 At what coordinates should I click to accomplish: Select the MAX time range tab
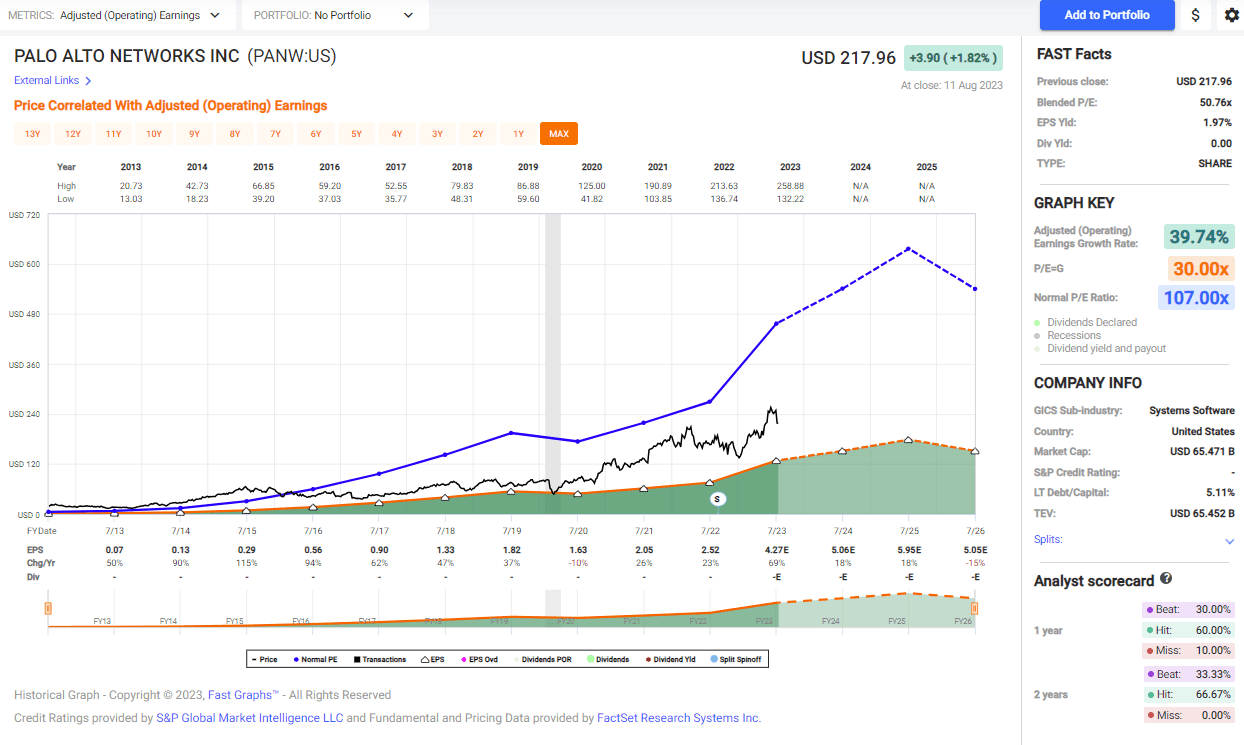(x=559, y=134)
